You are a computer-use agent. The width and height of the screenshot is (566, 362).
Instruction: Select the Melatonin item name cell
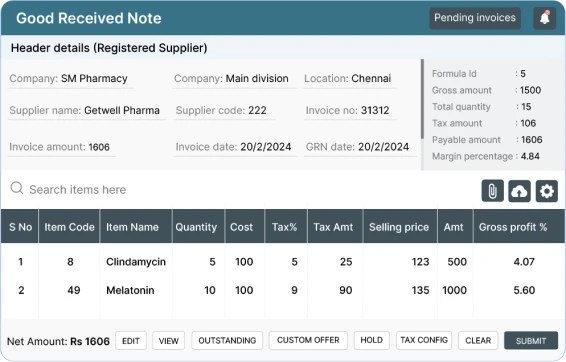130,290
